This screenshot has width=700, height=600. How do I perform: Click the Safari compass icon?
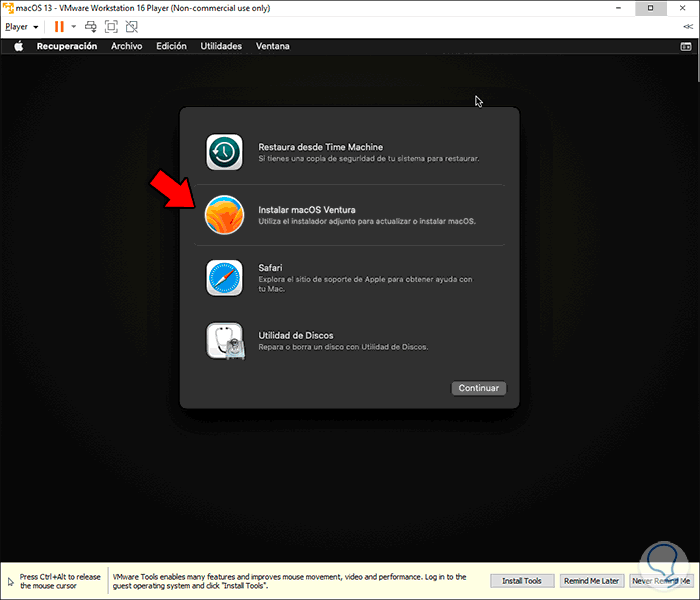[224, 278]
